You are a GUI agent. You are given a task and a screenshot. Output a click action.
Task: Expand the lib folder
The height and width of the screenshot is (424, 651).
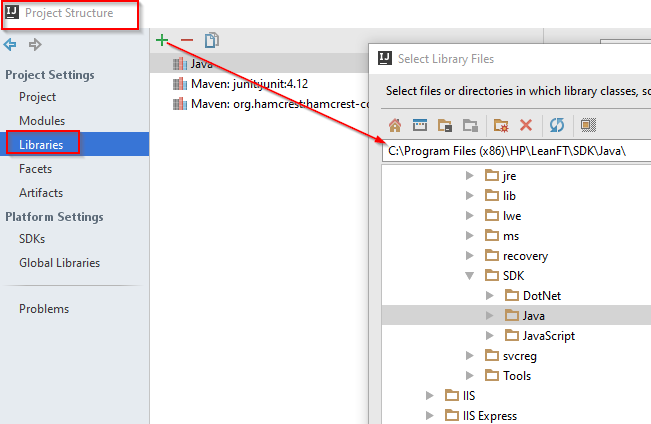click(x=470, y=196)
